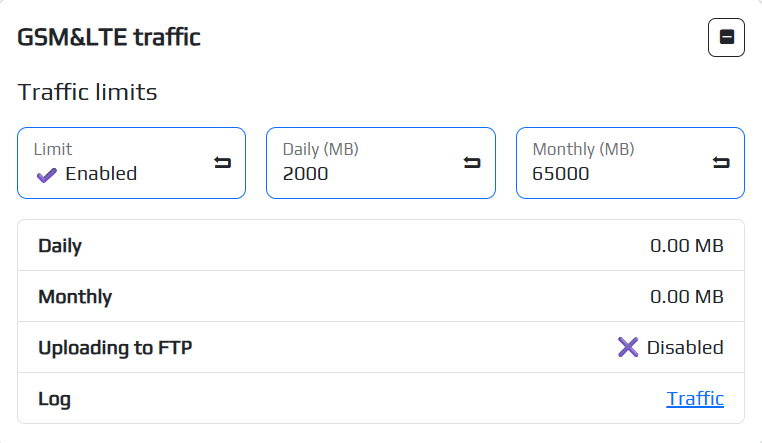Click the Monthly 0.00 MB value

click(686, 296)
